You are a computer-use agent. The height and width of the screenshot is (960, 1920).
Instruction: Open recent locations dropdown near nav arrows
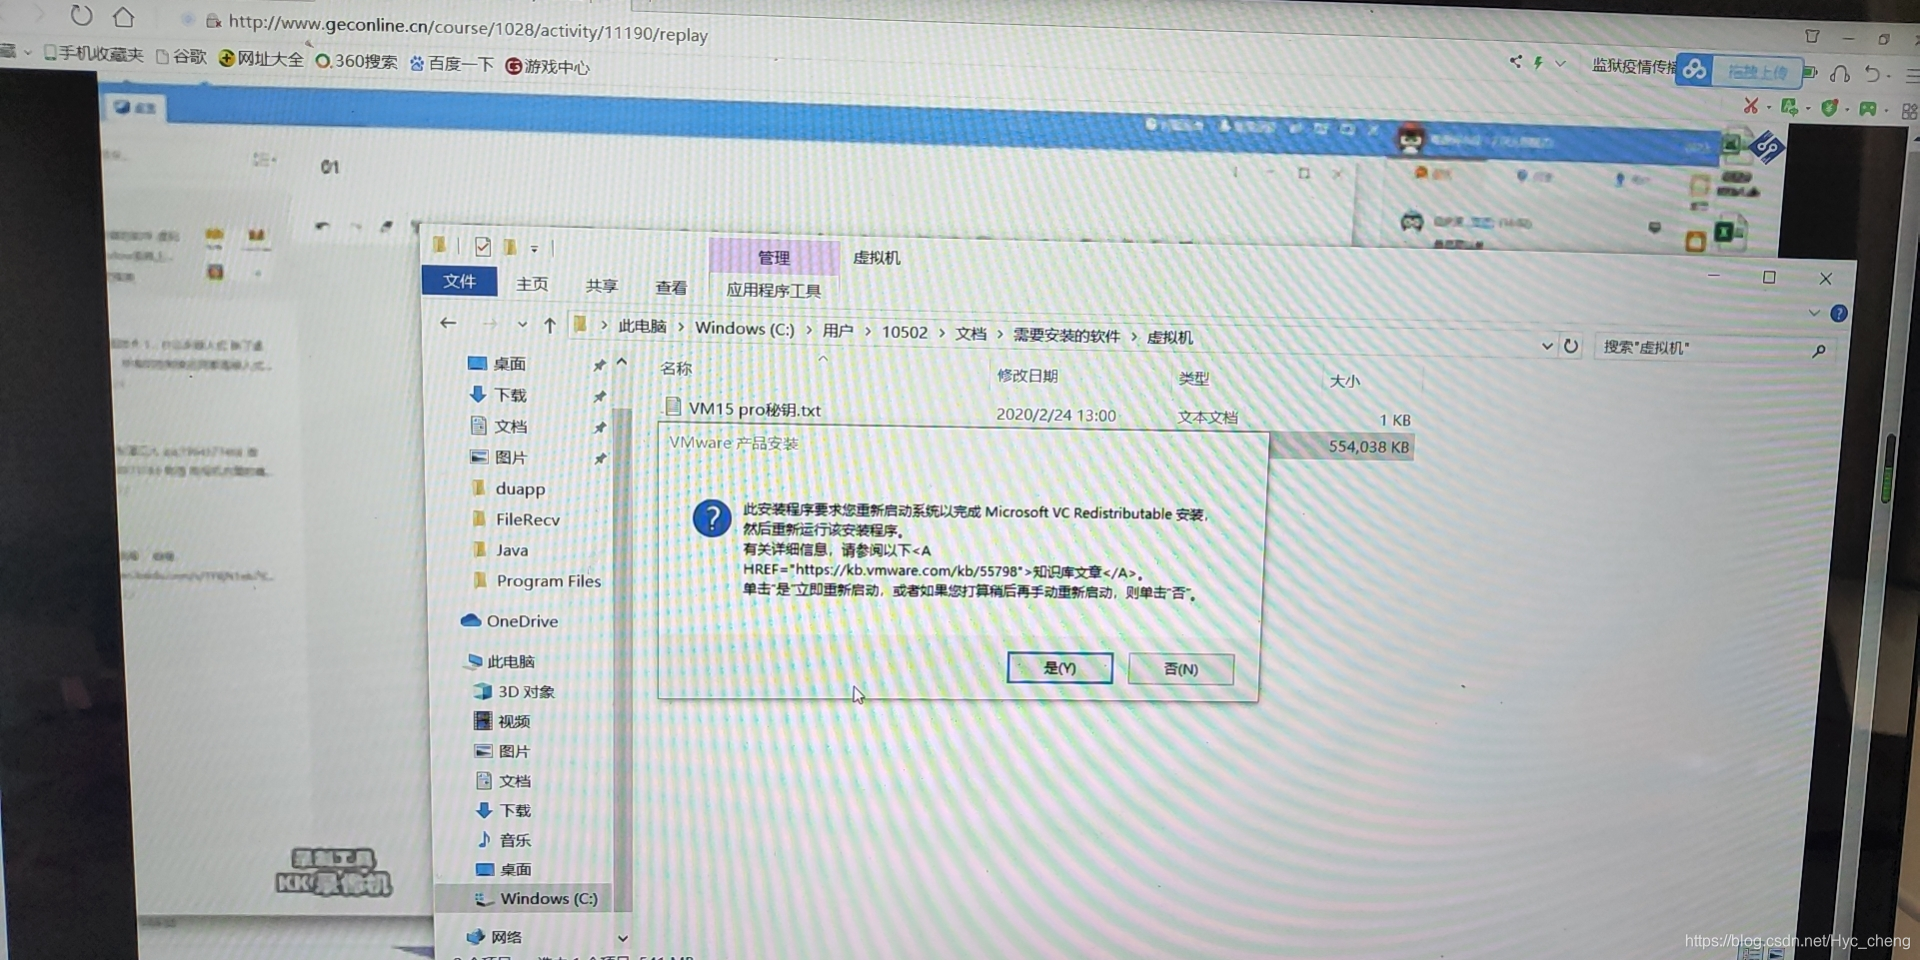tap(521, 324)
